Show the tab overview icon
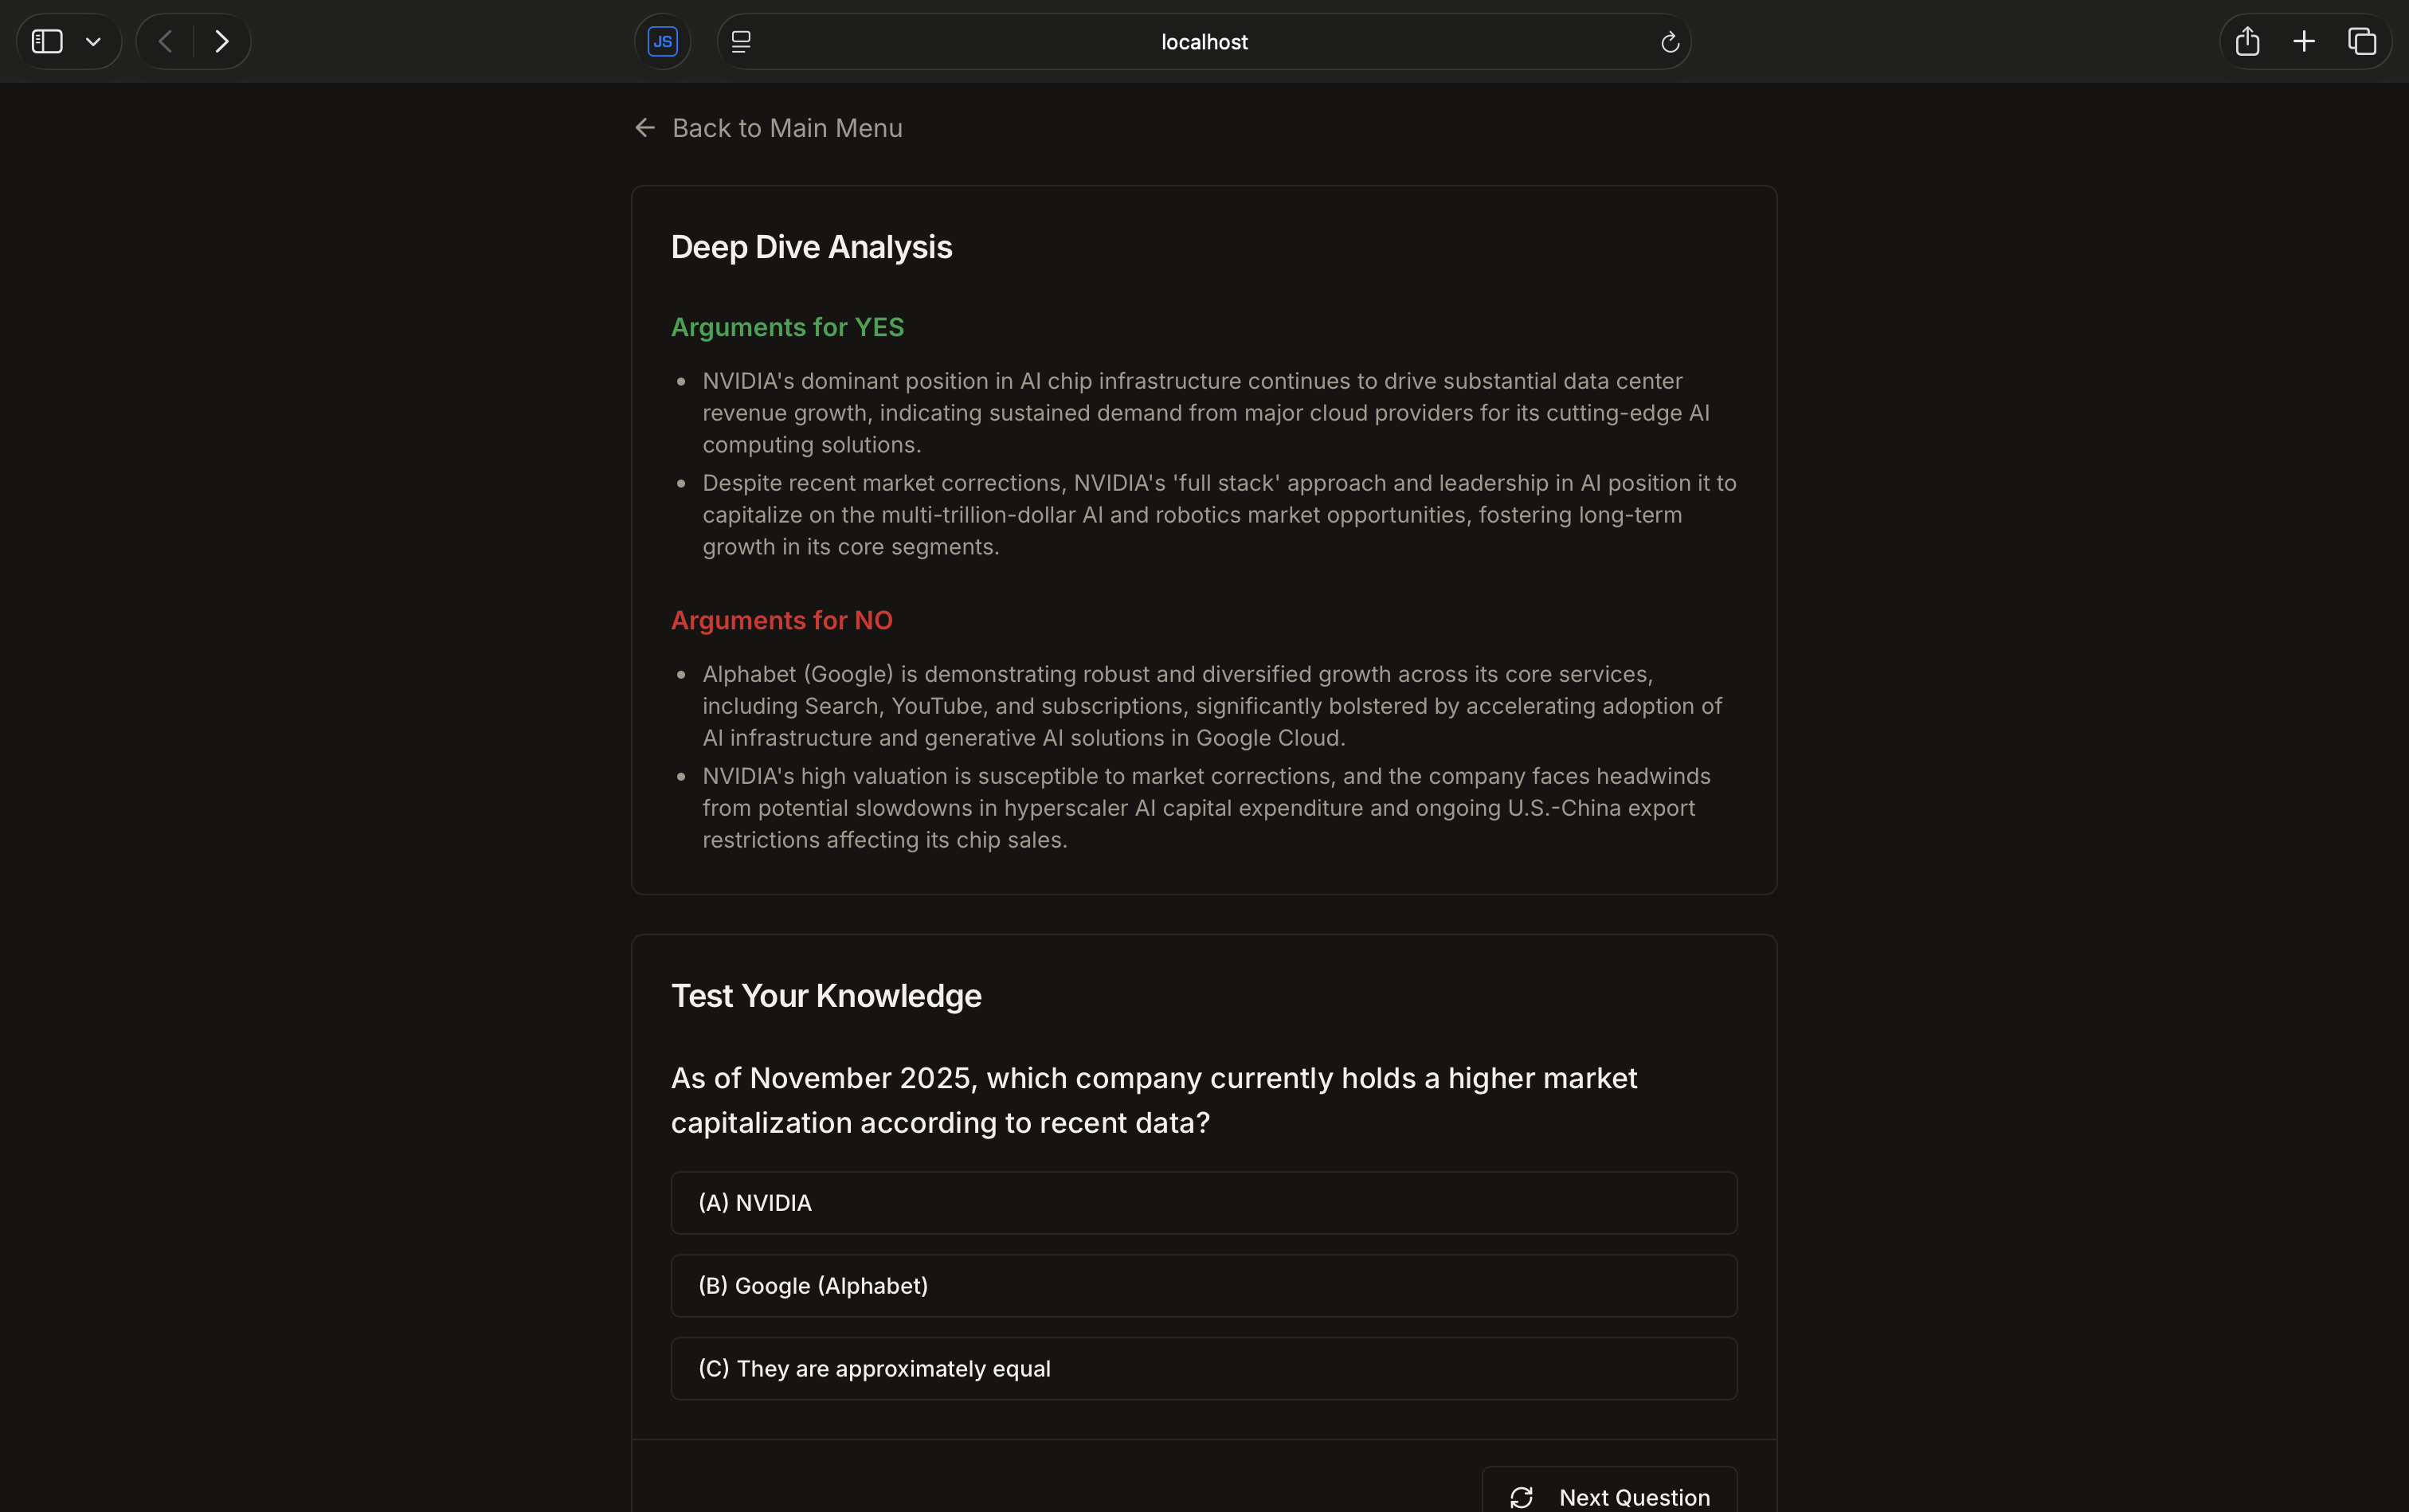Image resolution: width=2409 pixels, height=1512 pixels. pos(2361,41)
